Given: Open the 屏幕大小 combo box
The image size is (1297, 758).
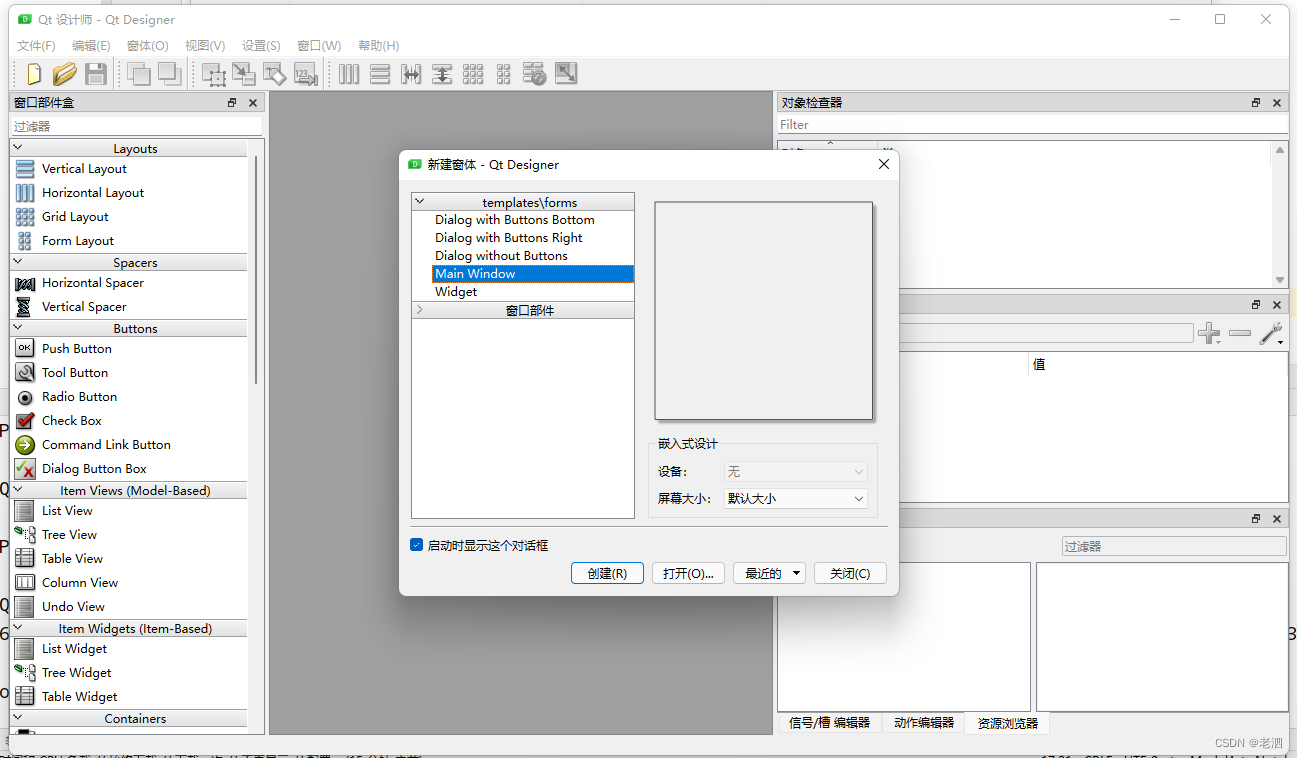Looking at the screenshot, I should click(x=796, y=498).
